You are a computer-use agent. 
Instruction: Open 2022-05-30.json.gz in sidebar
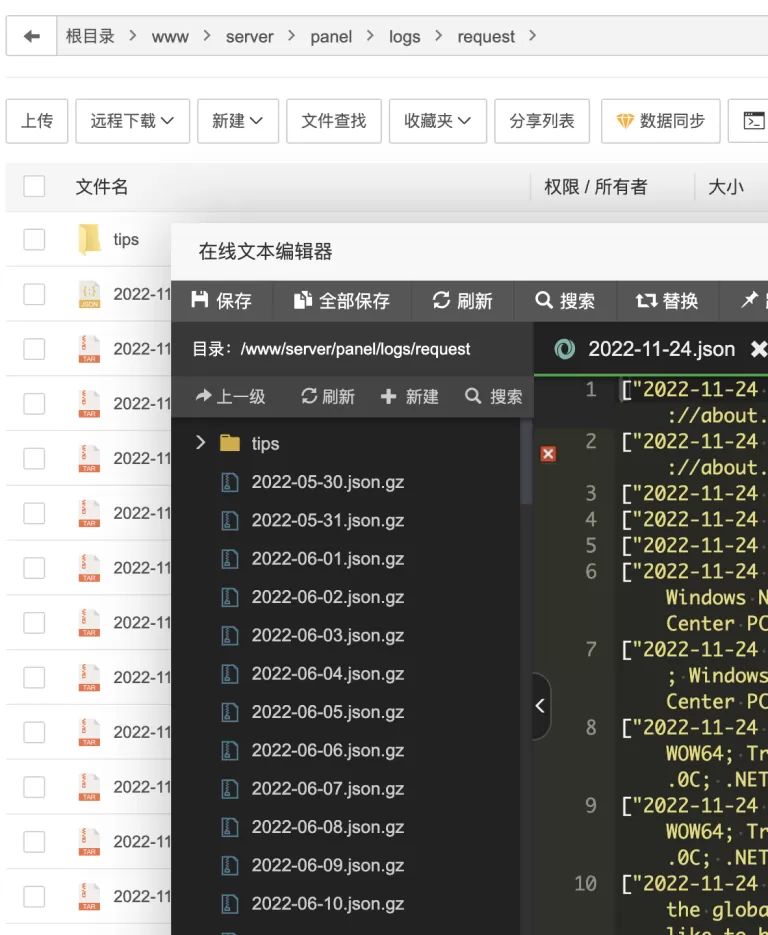pos(328,482)
